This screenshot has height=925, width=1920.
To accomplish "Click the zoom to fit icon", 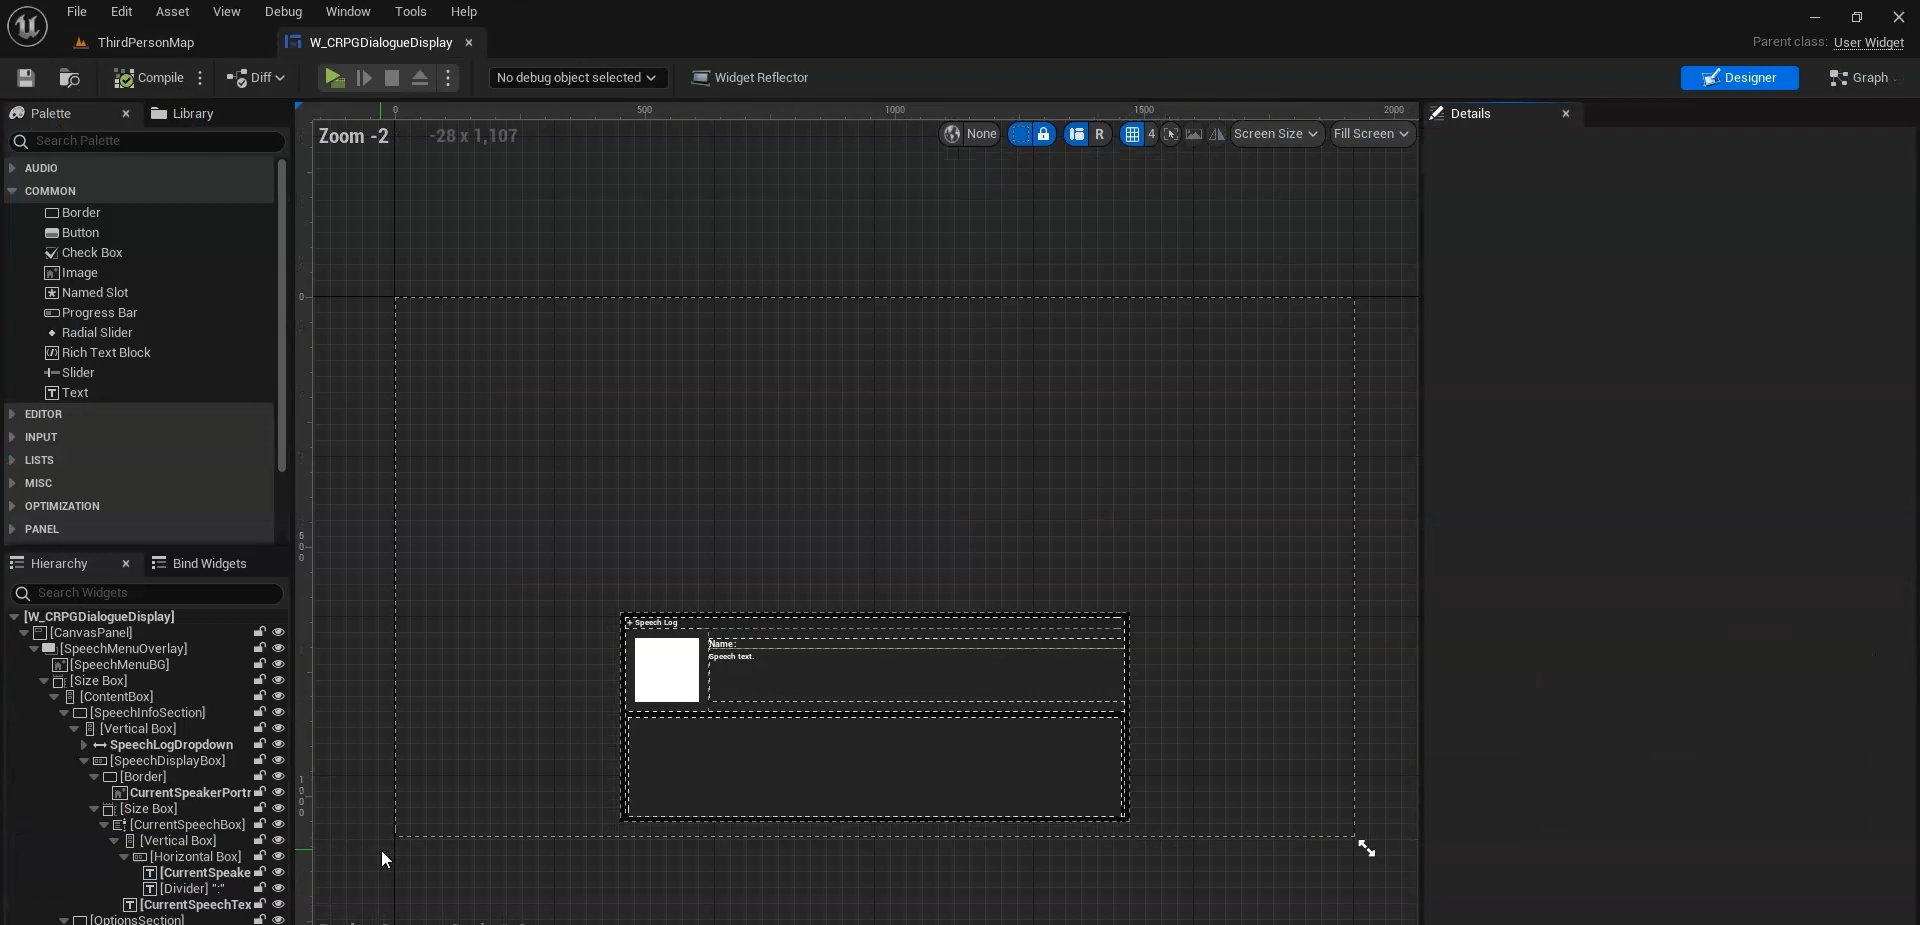I will pyautogui.click(x=1170, y=134).
